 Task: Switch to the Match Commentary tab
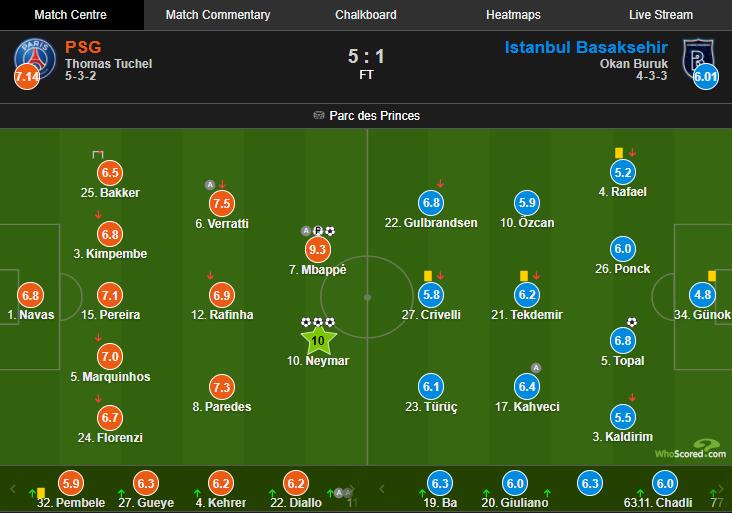click(218, 15)
